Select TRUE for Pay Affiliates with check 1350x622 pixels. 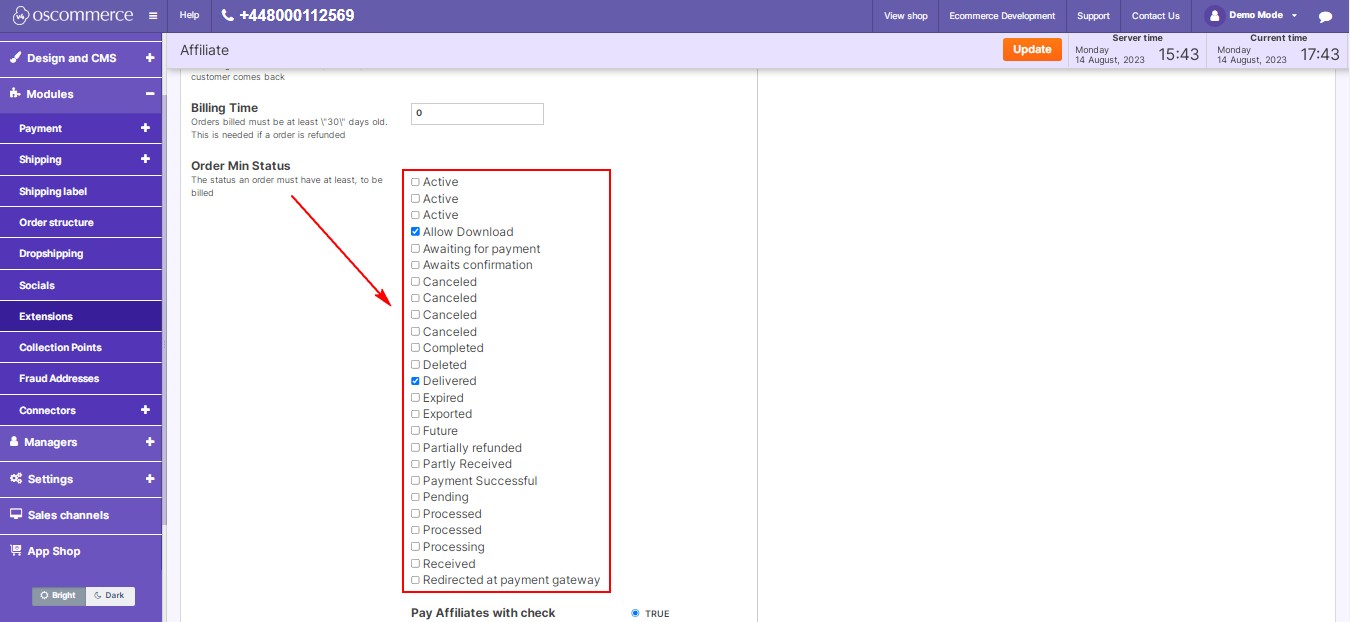tap(635, 613)
